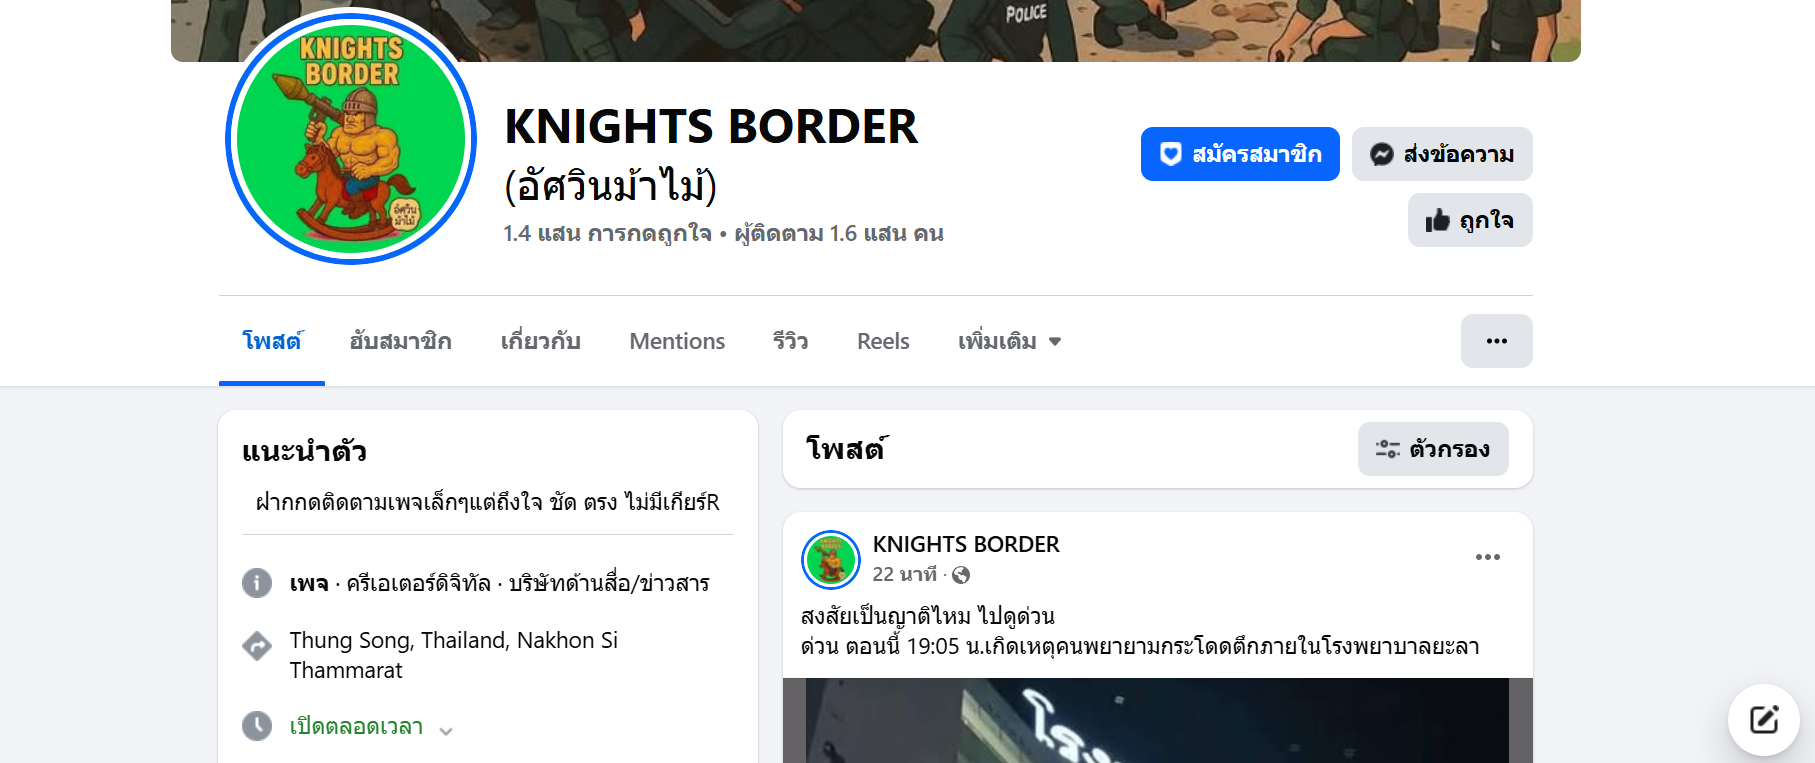The height and width of the screenshot is (763, 1815).
Task: Open Messenger via ส่งข้อความ button
Action: point(1442,154)
